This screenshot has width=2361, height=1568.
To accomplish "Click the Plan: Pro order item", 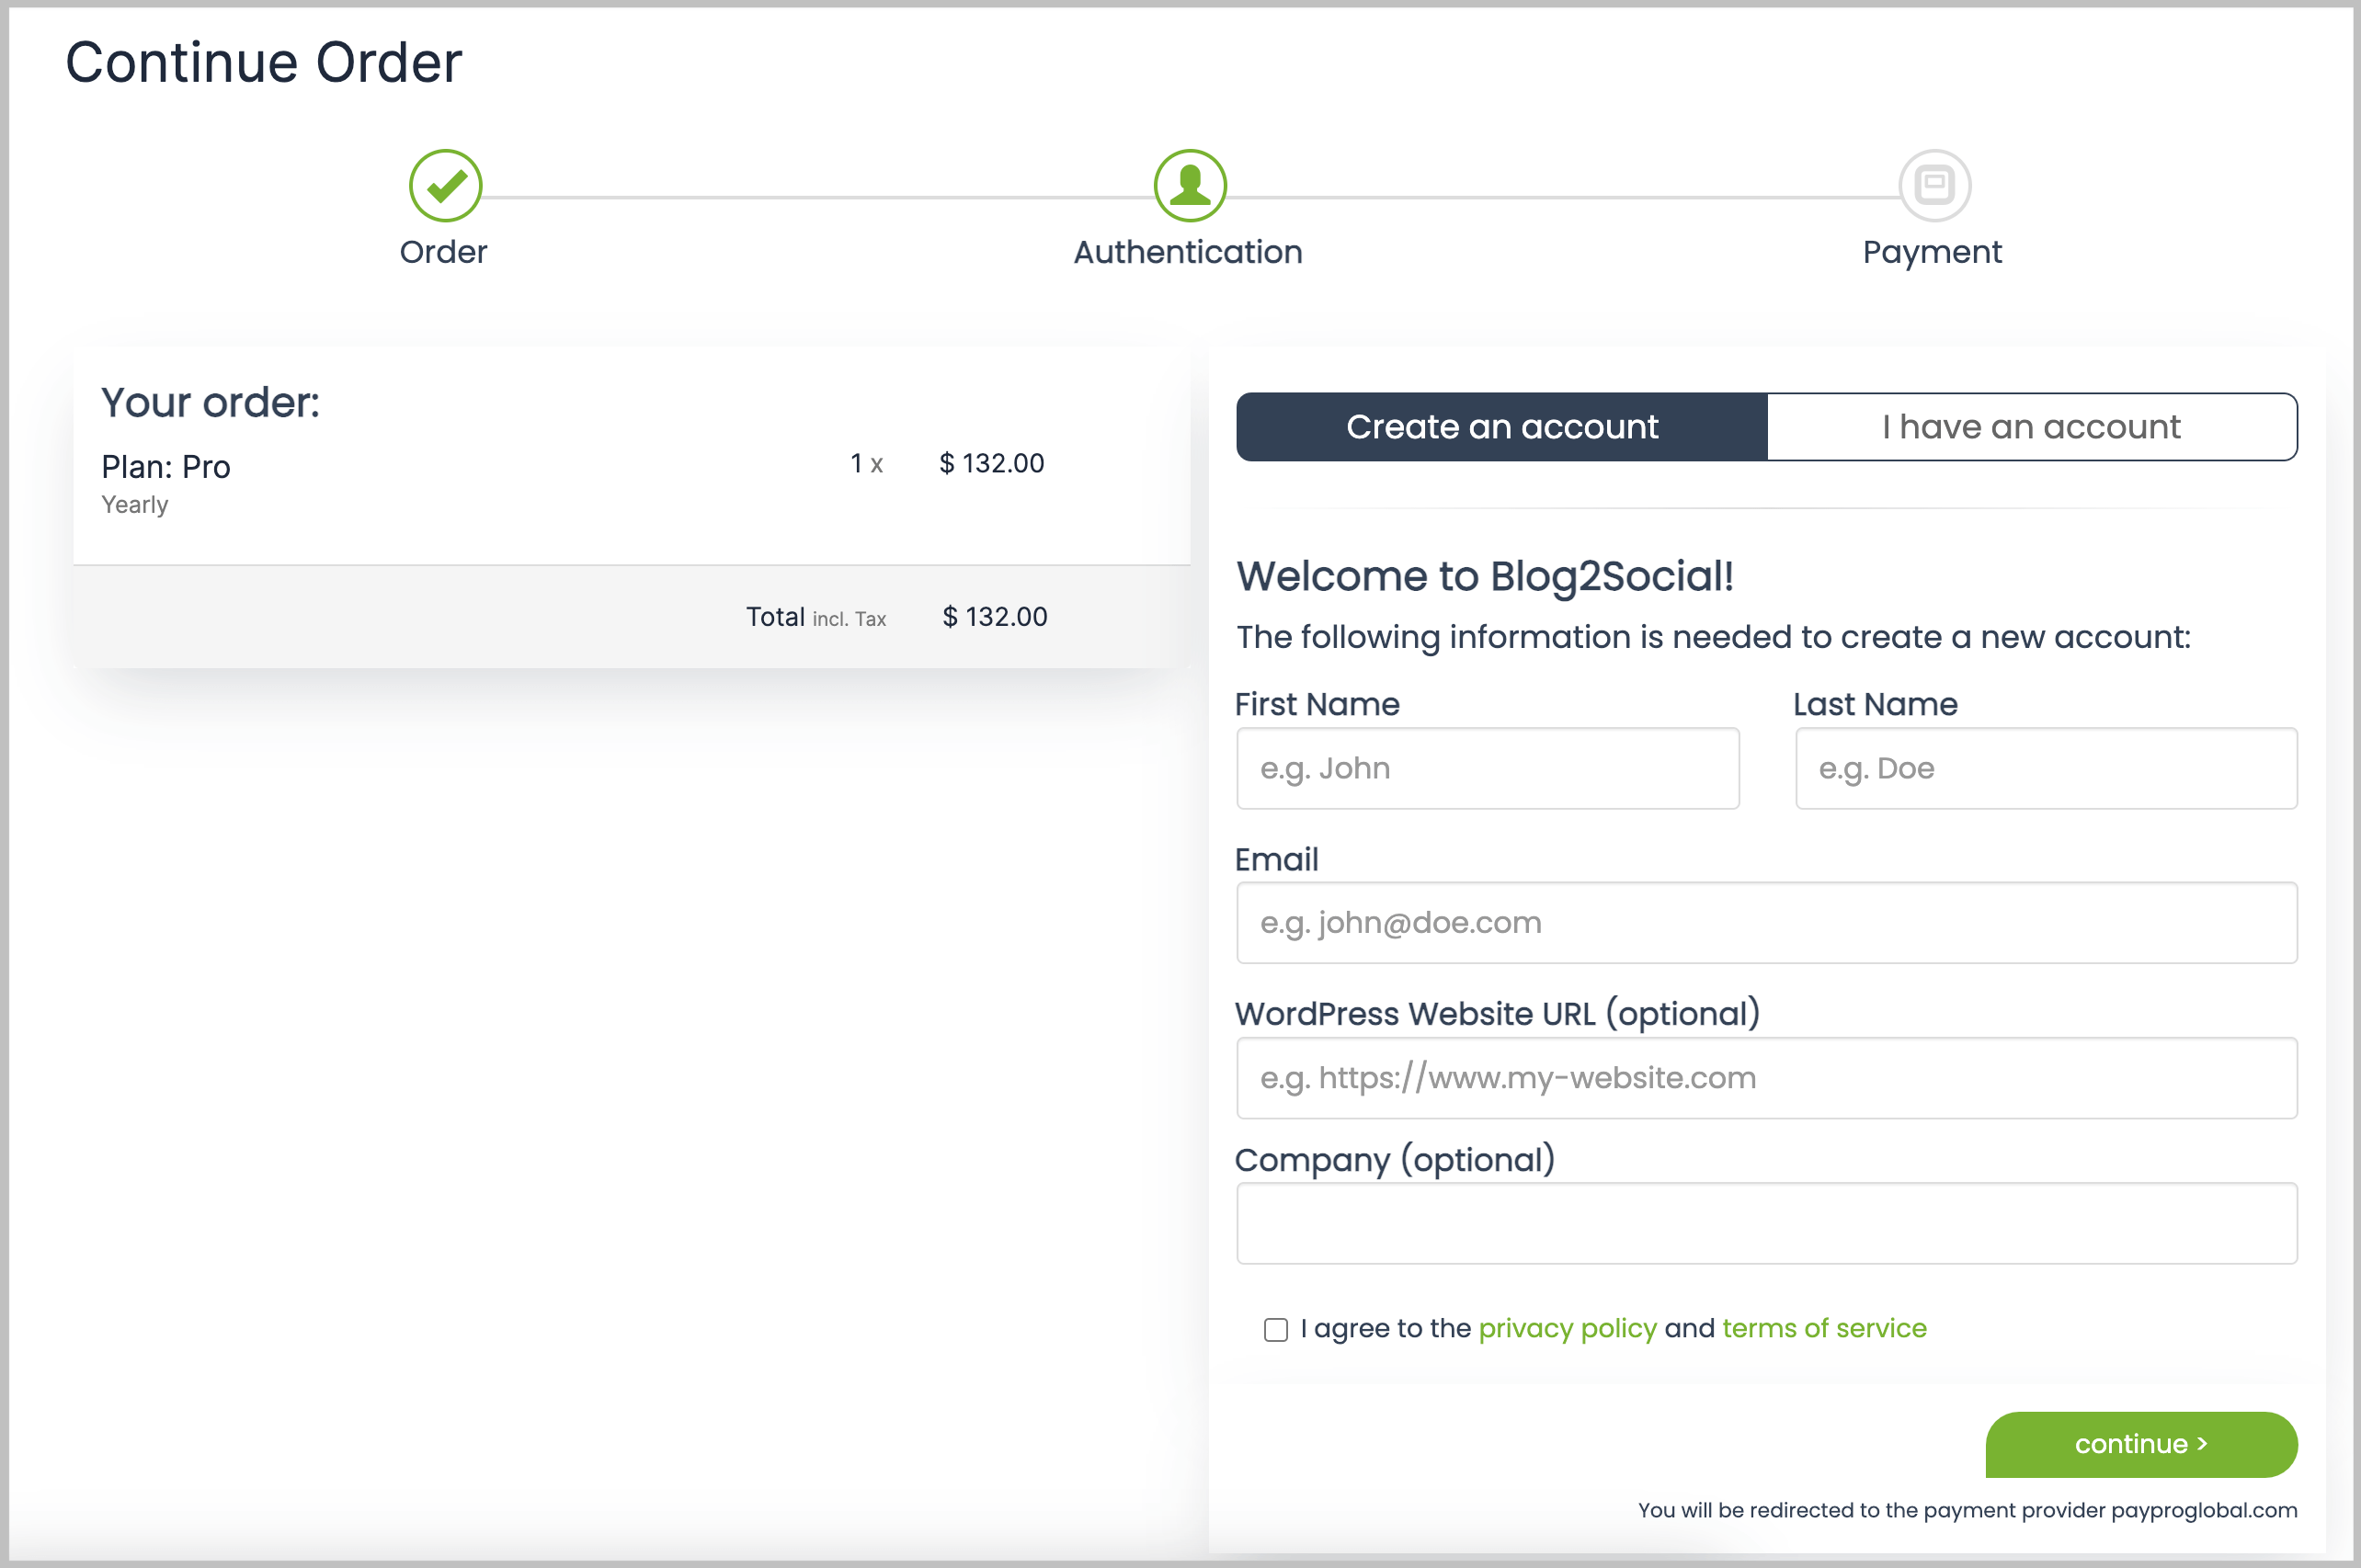I will click(166, 467).
